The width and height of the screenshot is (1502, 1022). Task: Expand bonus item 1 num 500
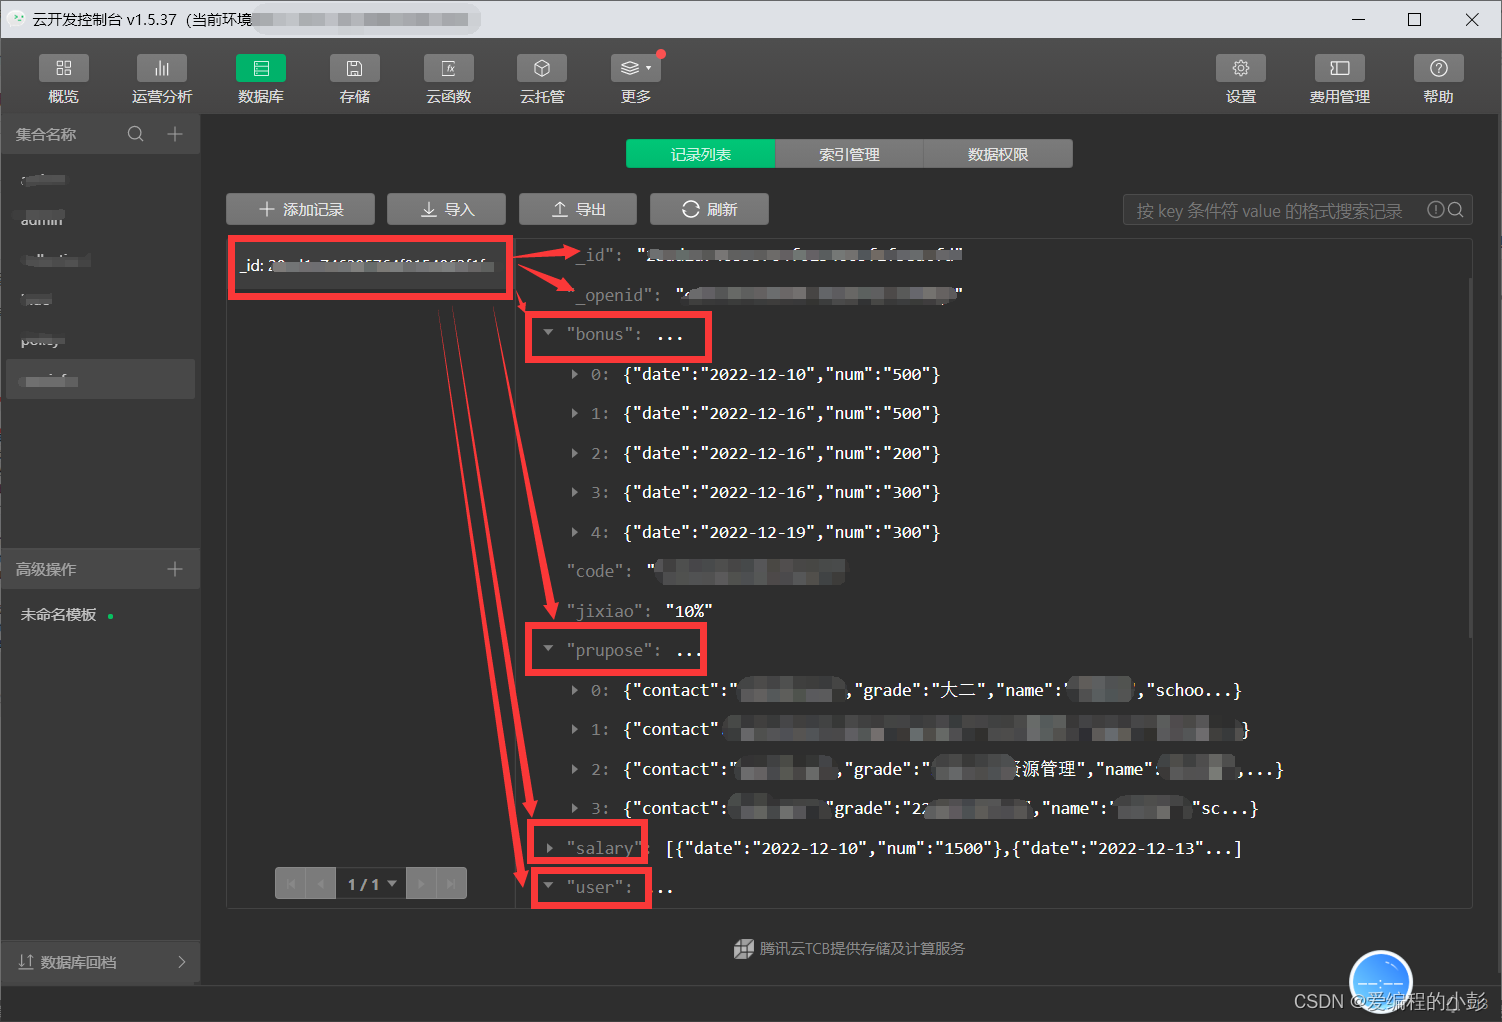click(575, 413)
